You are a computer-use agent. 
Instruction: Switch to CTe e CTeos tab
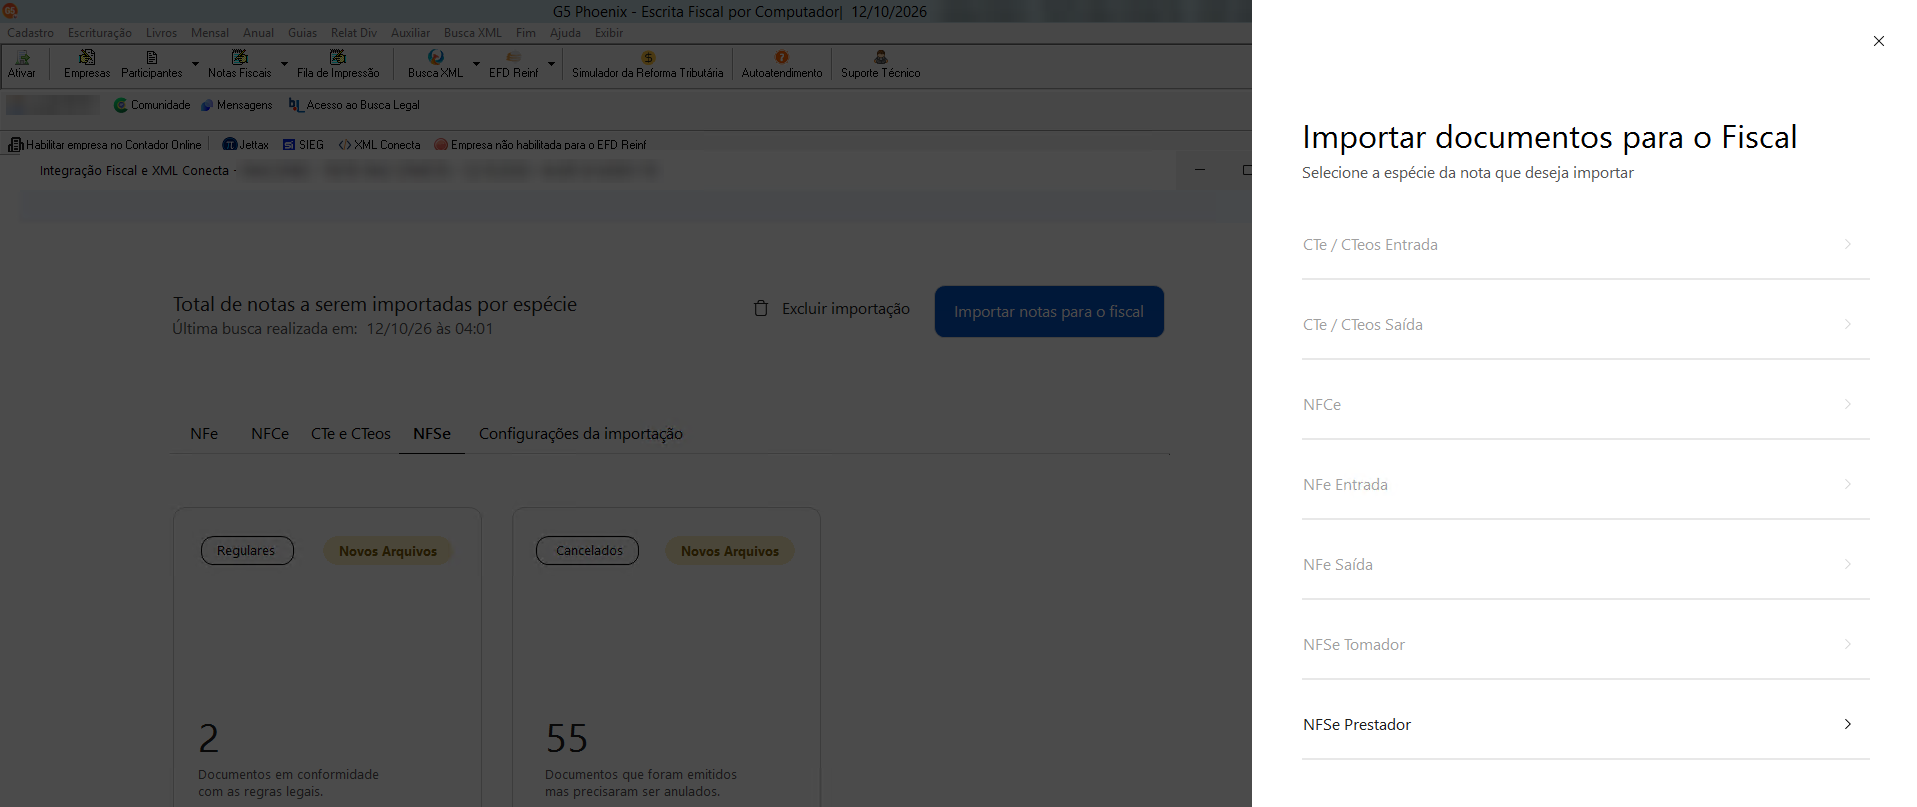pyautogui.click(x=351, y=434)
